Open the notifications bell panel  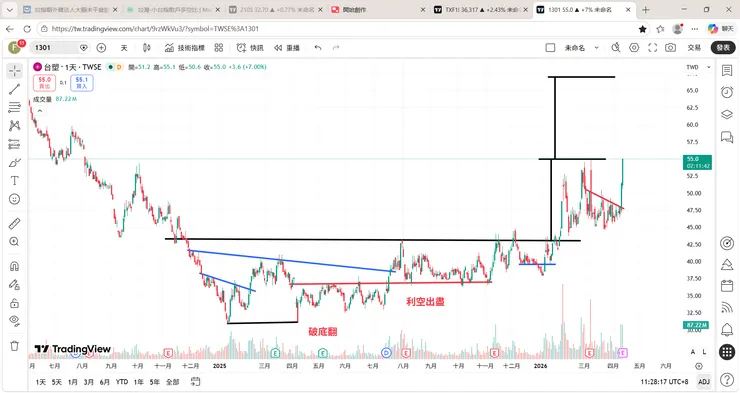click(x=727, y=329)
